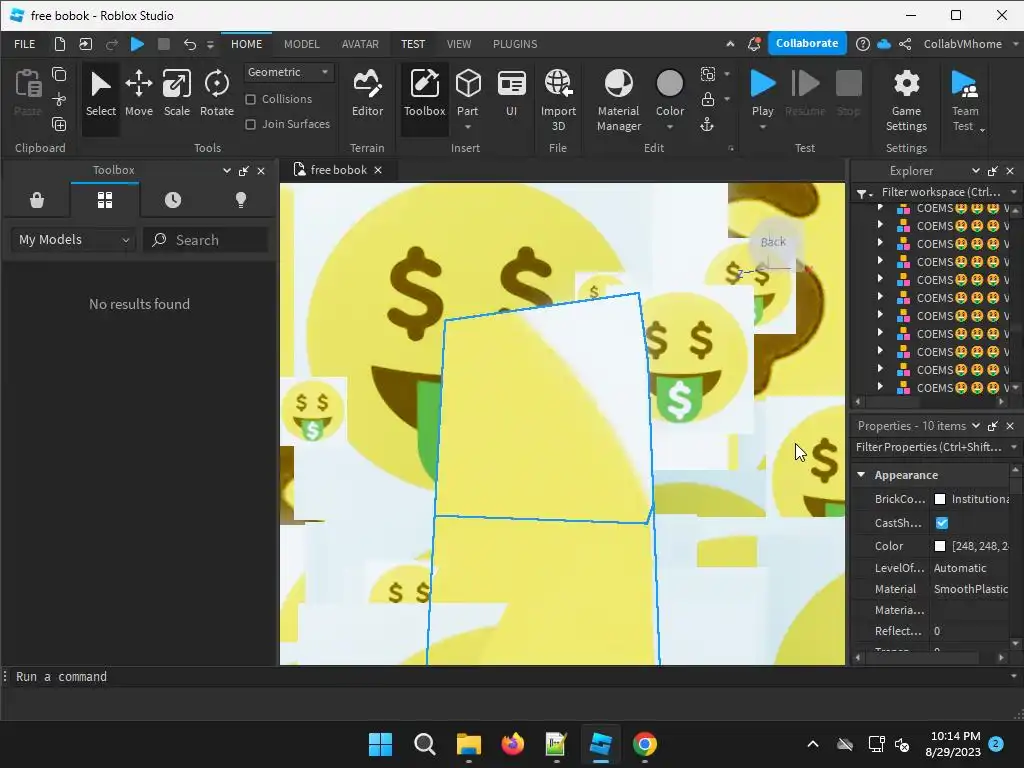Viewport: 1024px width, 768px height.
Task: Pick the Rotate tool
Action: click(x=217, y=95)
